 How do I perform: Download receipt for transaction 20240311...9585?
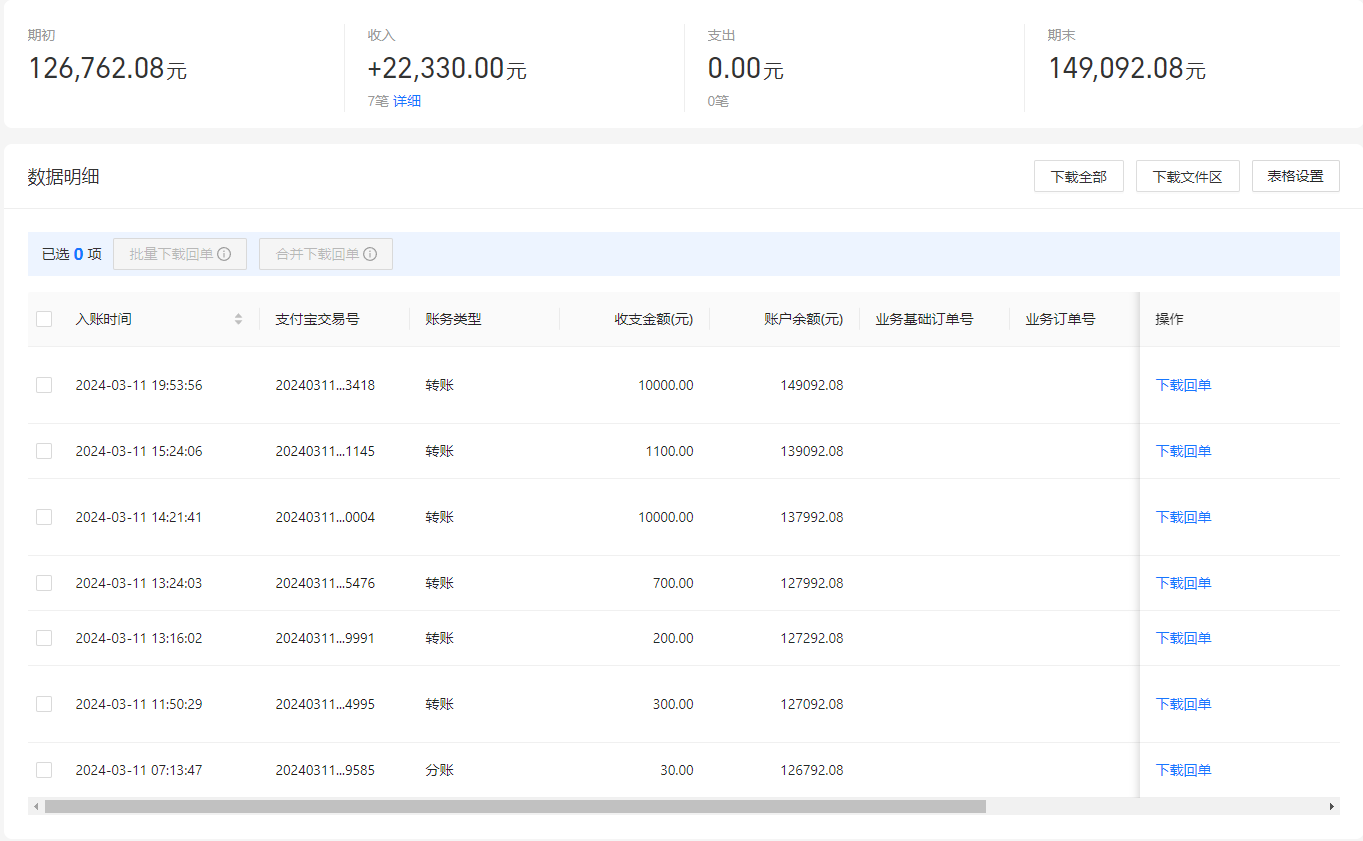1183,770
